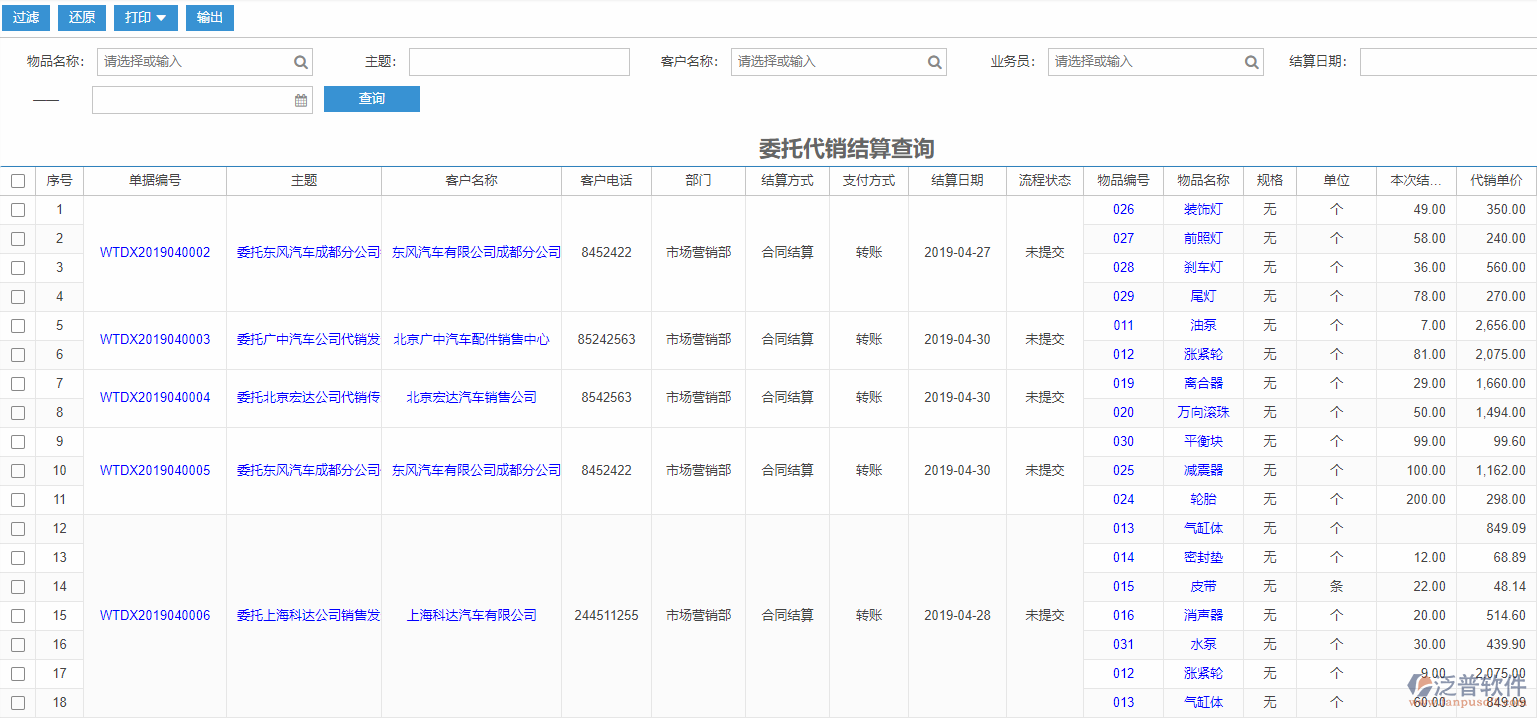
Task: Click the 过滤 button
Action: tap(25, 17)
